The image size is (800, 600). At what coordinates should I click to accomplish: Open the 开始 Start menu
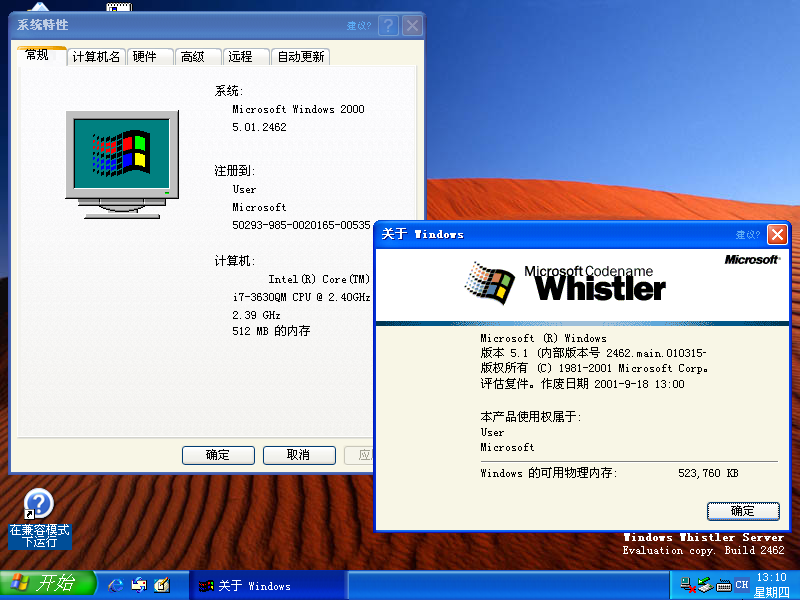47,583
